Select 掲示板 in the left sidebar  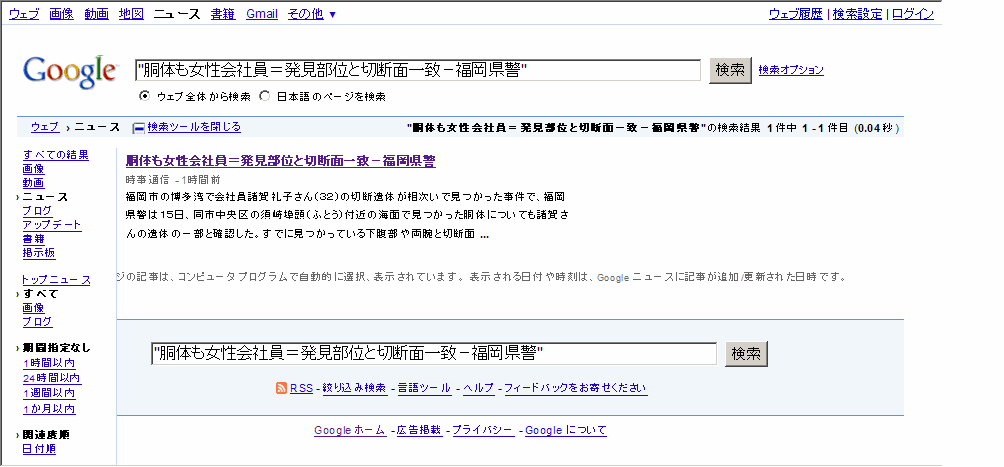(39, 253)
